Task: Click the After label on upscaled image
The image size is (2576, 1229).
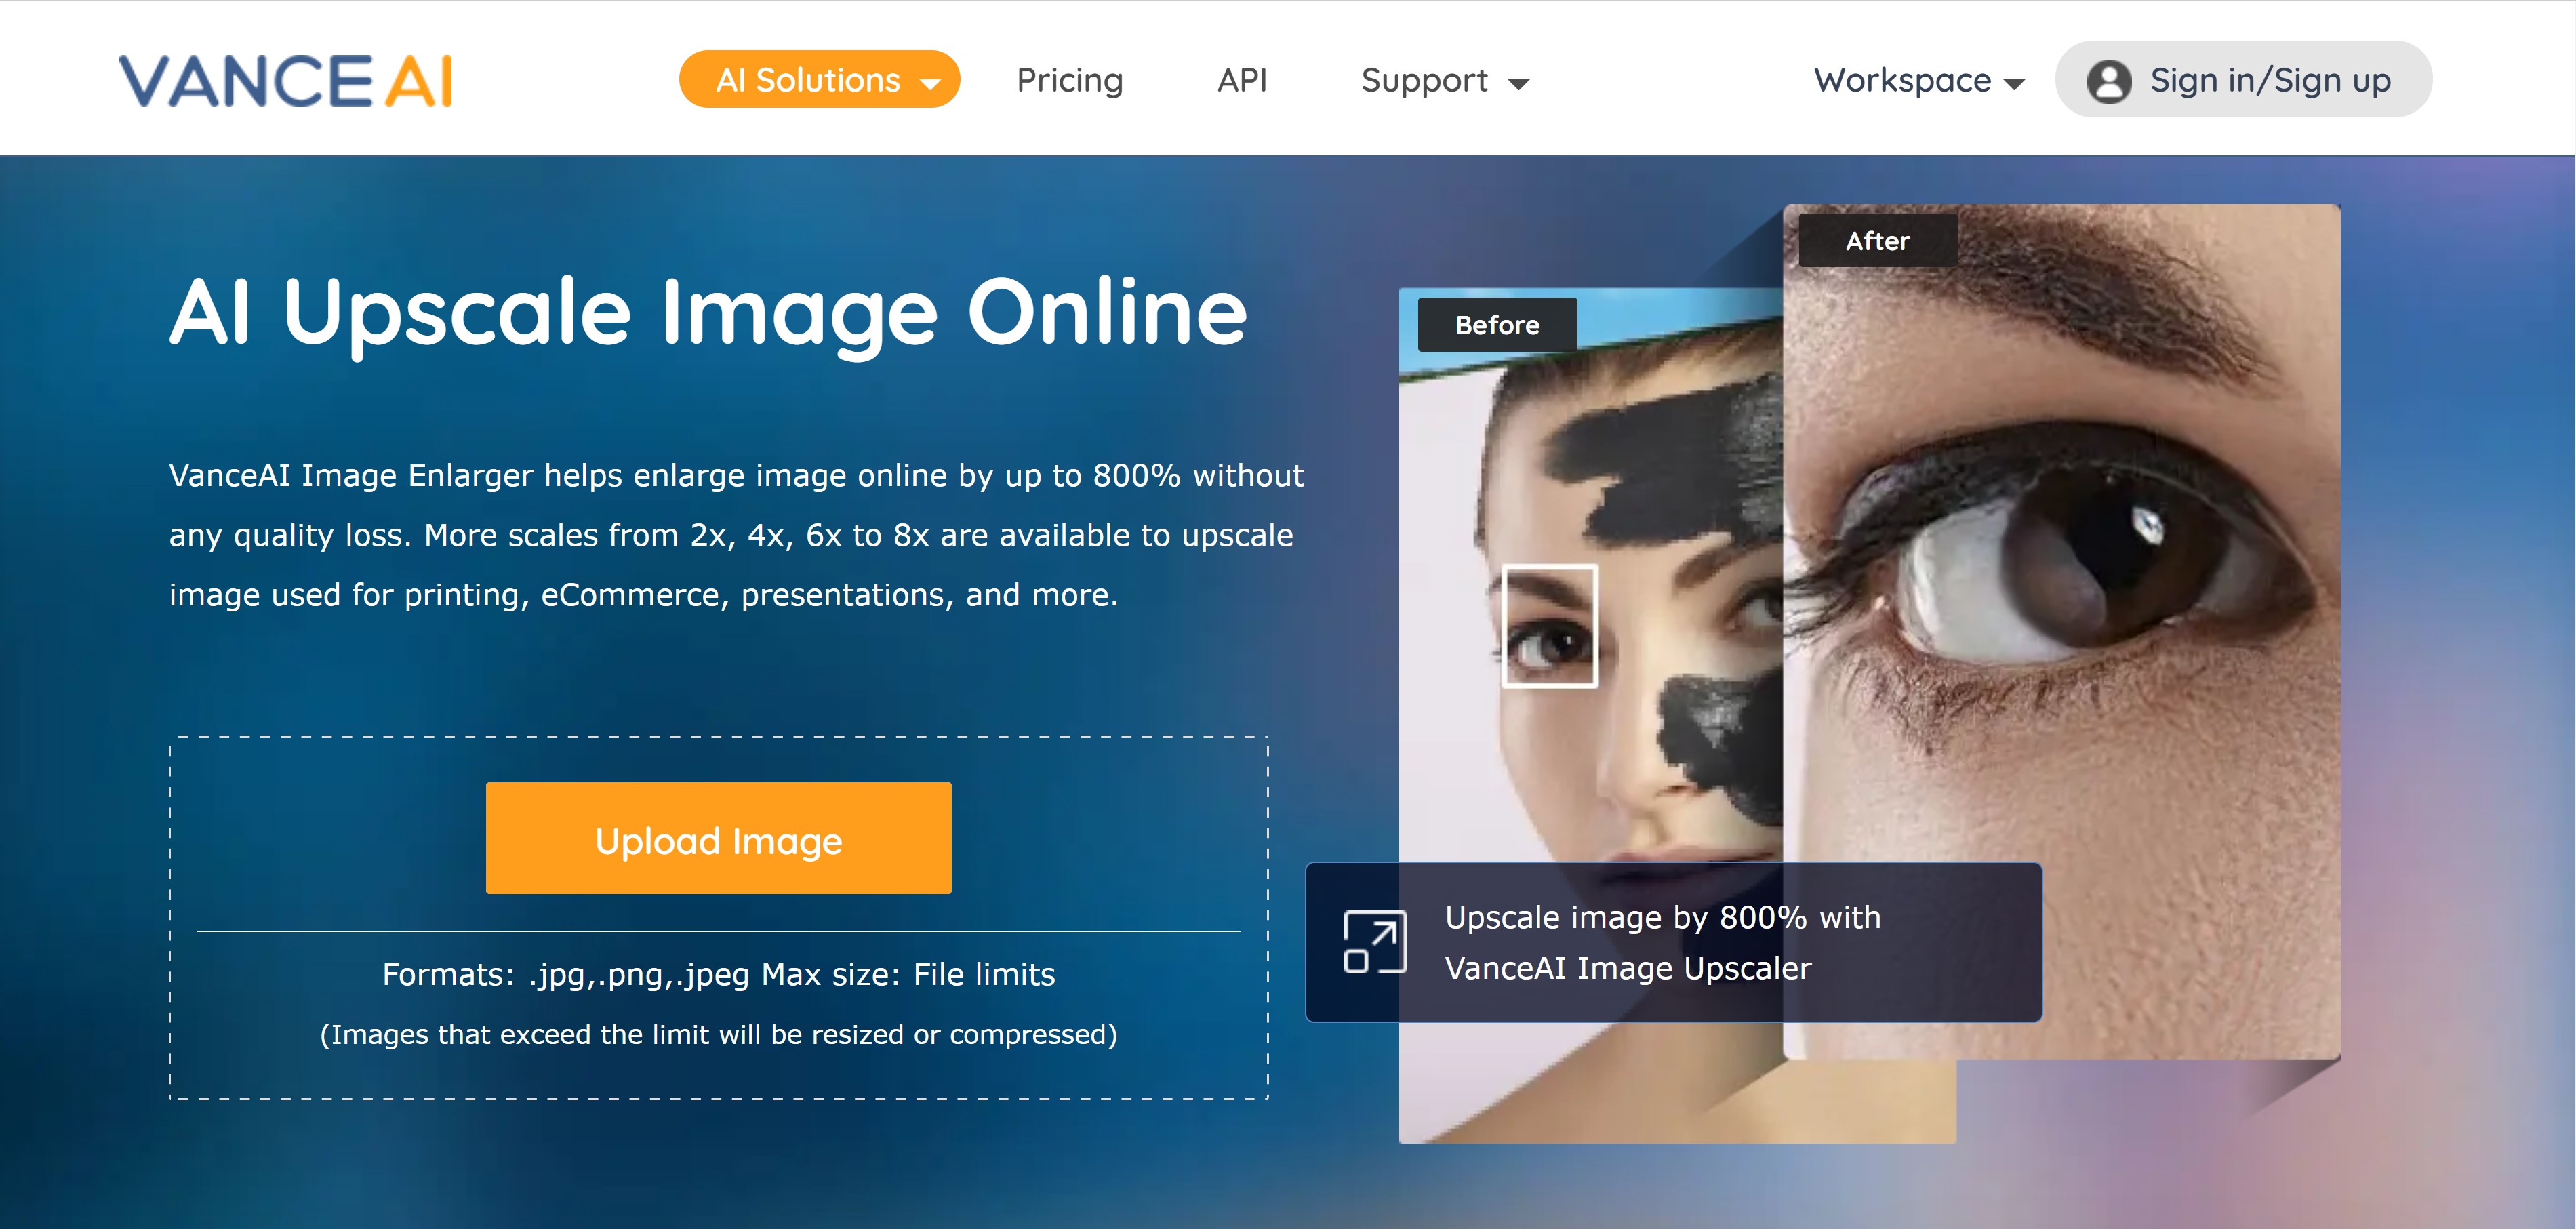Action: [1877, 241]
